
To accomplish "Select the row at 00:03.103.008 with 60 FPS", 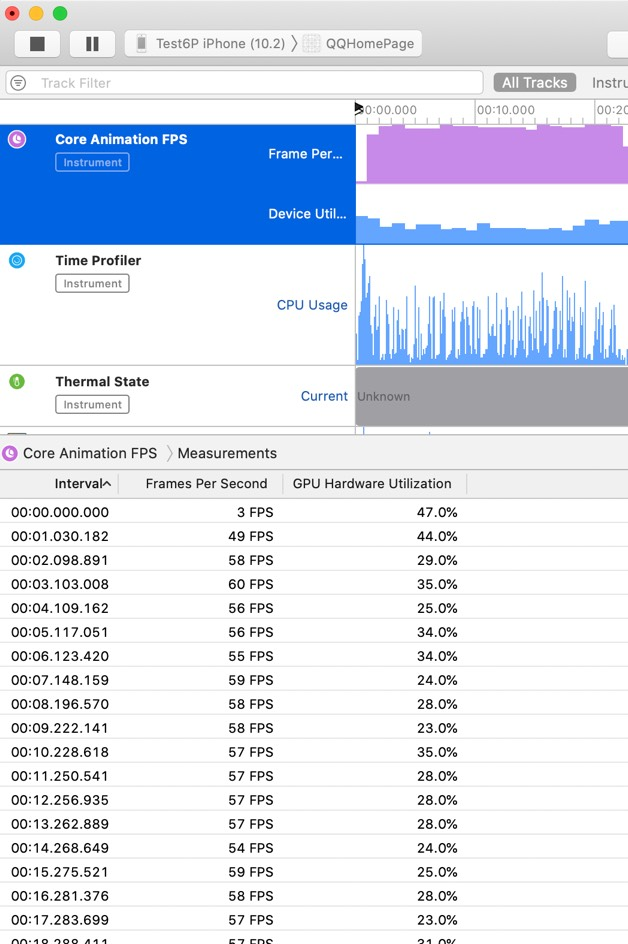I will point(314,584).
